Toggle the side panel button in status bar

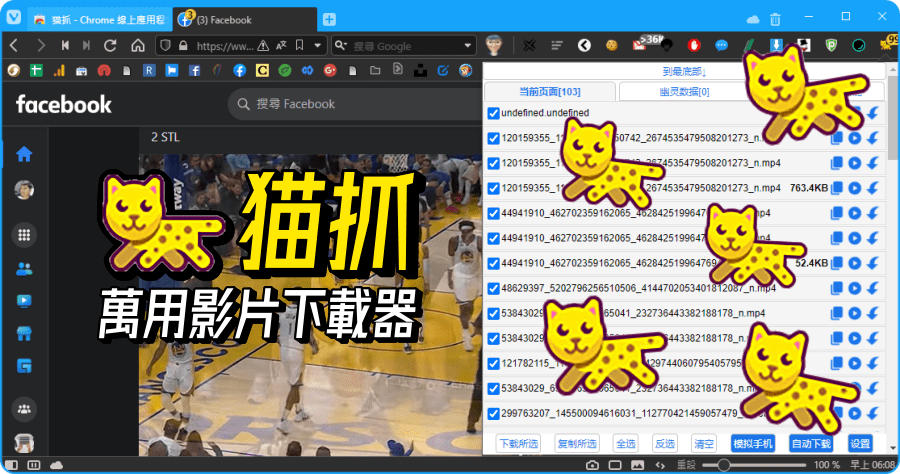tap(11, 465)
